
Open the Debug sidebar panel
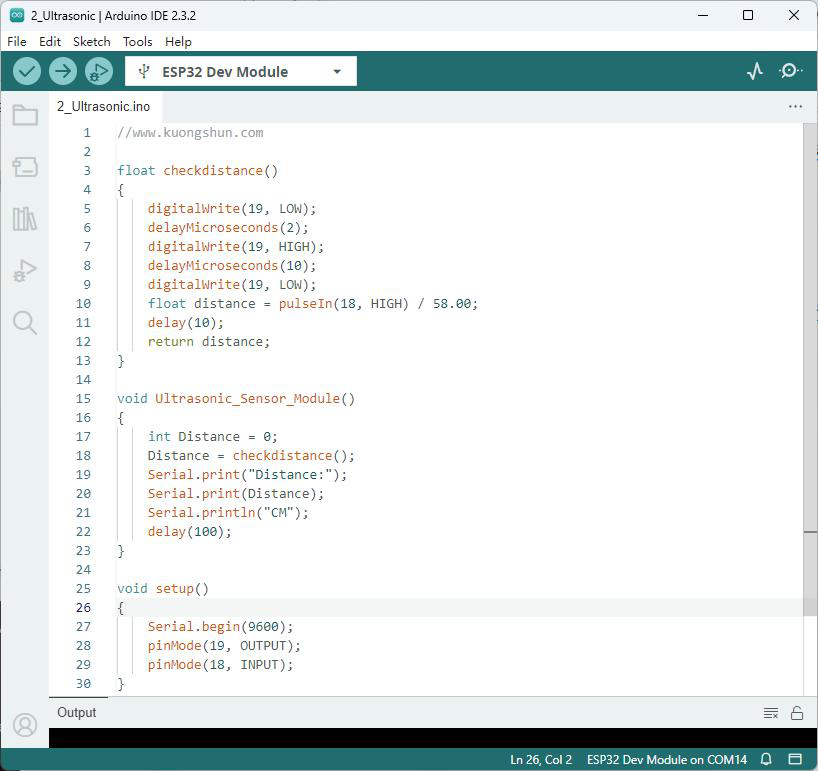coord(25,270)
